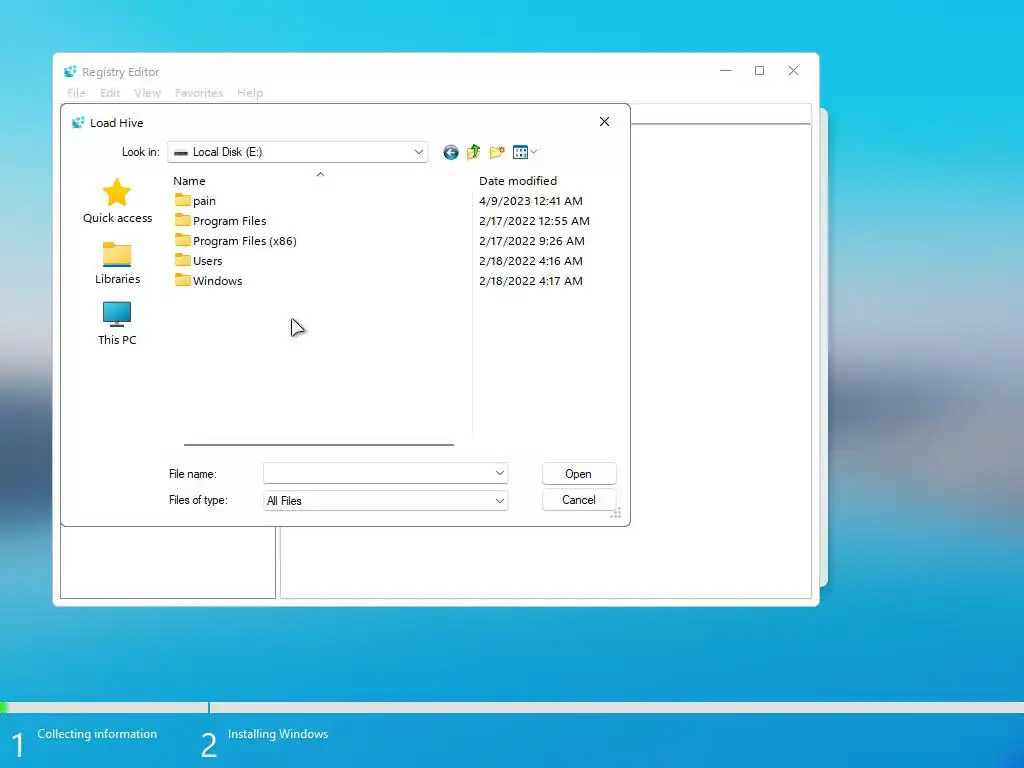Click the Registry Editor window icon
1024x768 pixels.
click(x=71, y=72)
